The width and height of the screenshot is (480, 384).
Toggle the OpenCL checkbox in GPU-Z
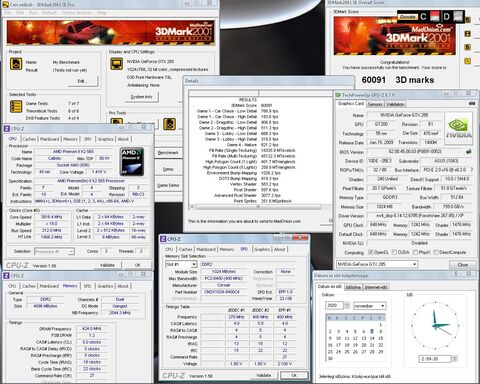tap(371, 252)
